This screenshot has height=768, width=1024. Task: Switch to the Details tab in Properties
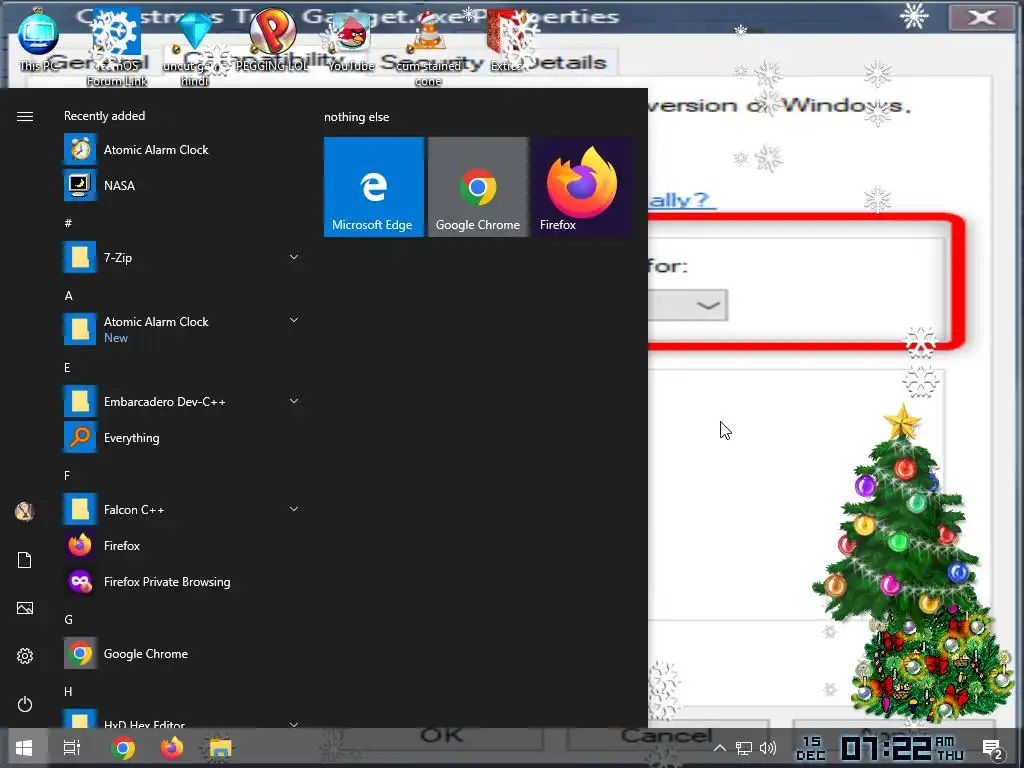pyautogui.click(x=568, y=62)
